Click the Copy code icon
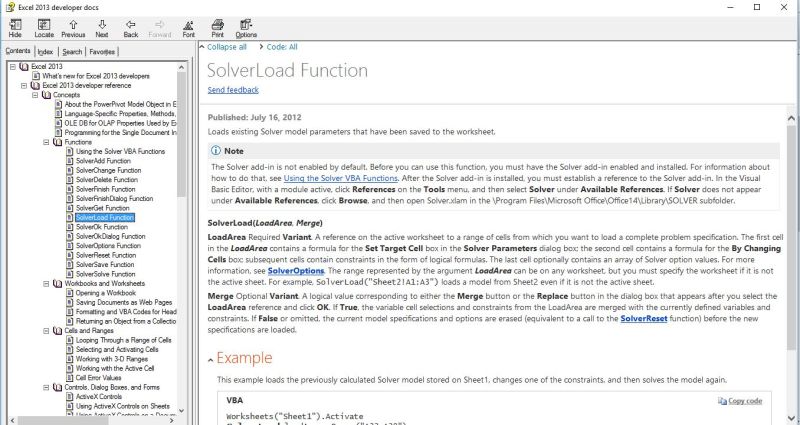Viewport: 800px width, 425px height. (722, 401)
